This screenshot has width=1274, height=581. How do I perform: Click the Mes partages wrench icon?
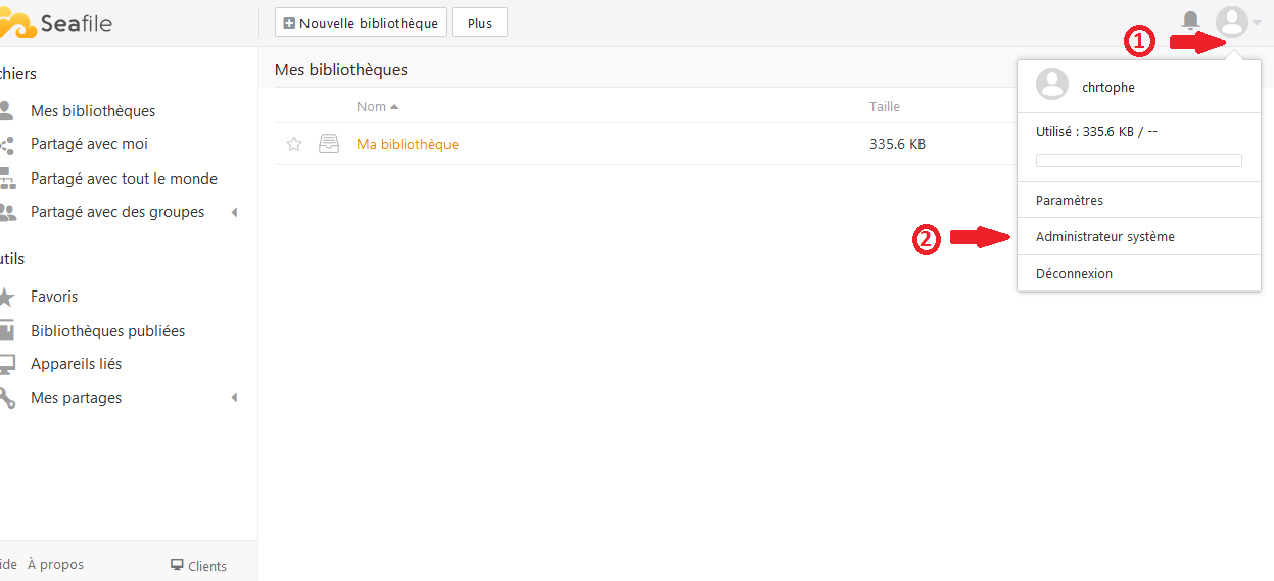[x=7, y=398]
